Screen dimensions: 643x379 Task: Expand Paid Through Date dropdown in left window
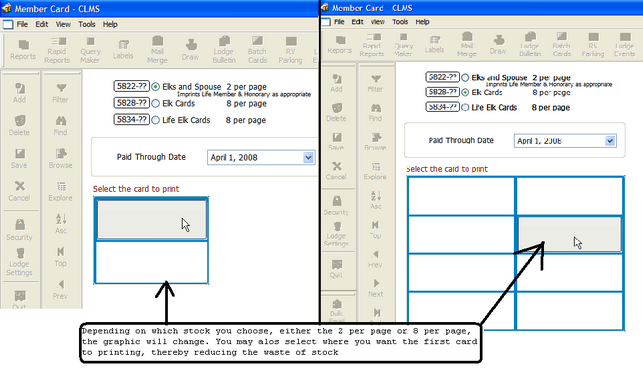[308, 158]
